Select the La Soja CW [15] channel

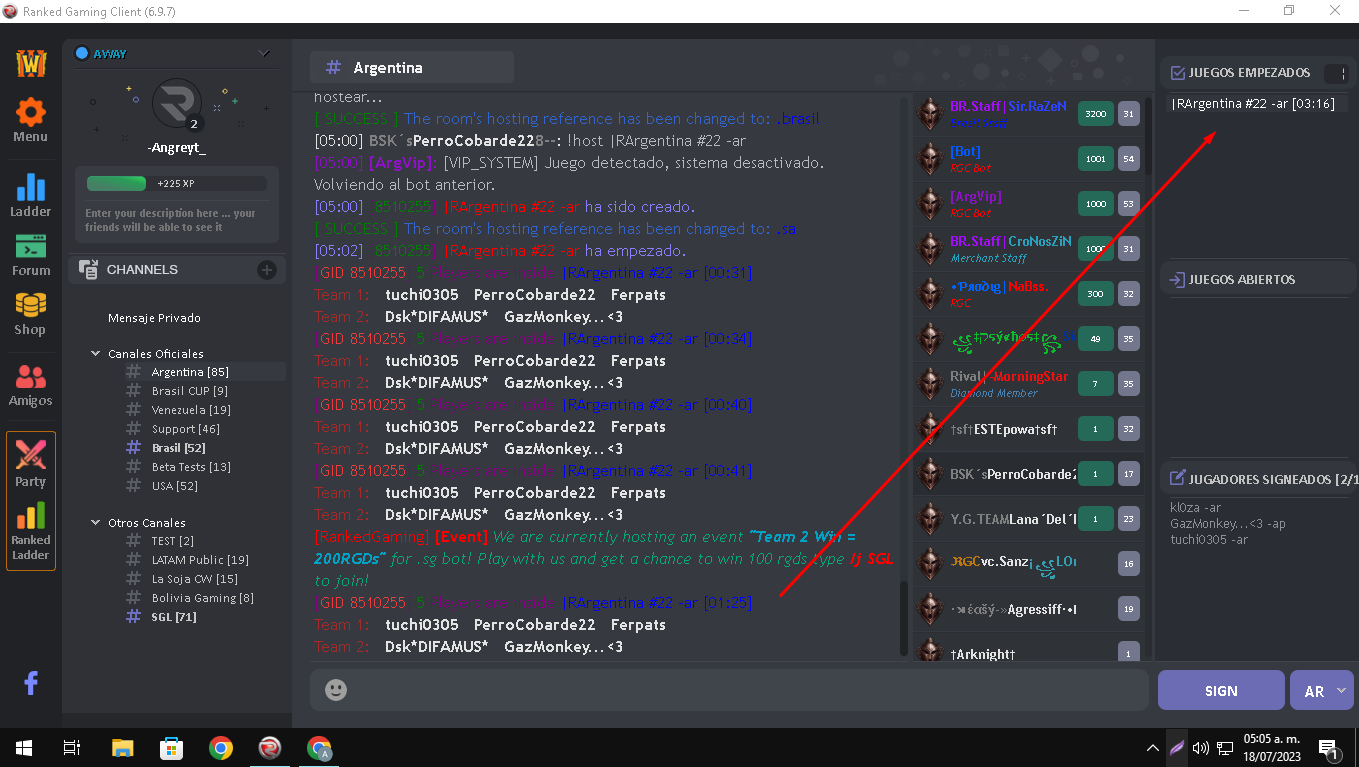(x=194, y=579)
